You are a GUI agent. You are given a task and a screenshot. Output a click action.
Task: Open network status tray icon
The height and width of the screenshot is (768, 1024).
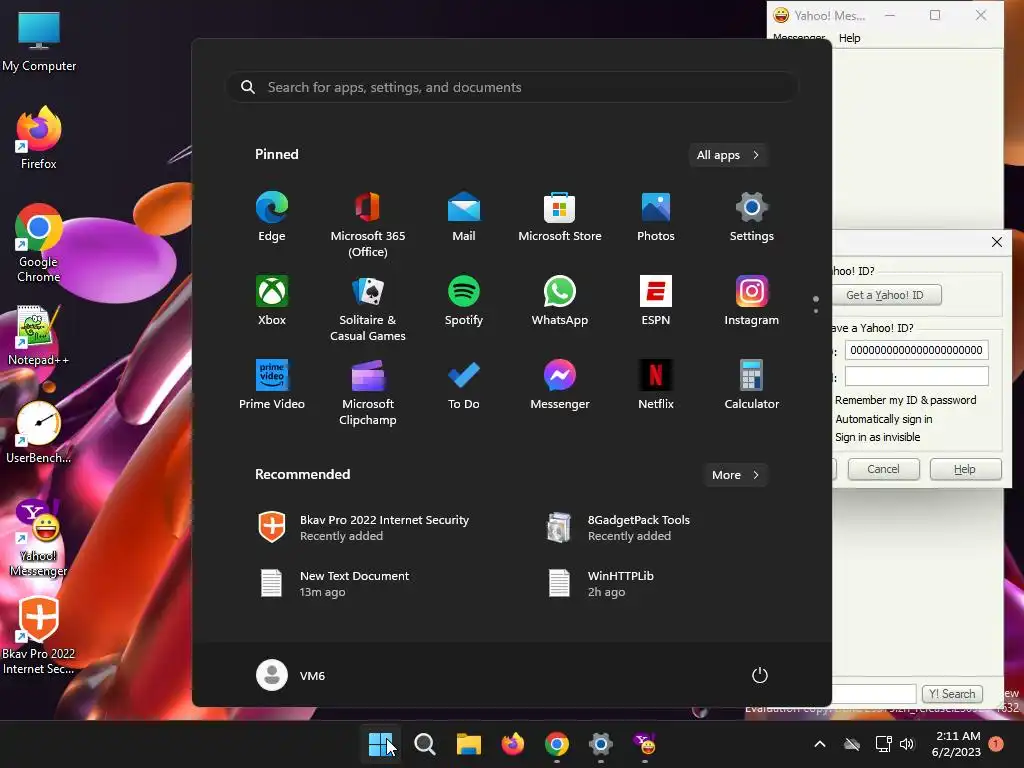(x=884, y=744)
